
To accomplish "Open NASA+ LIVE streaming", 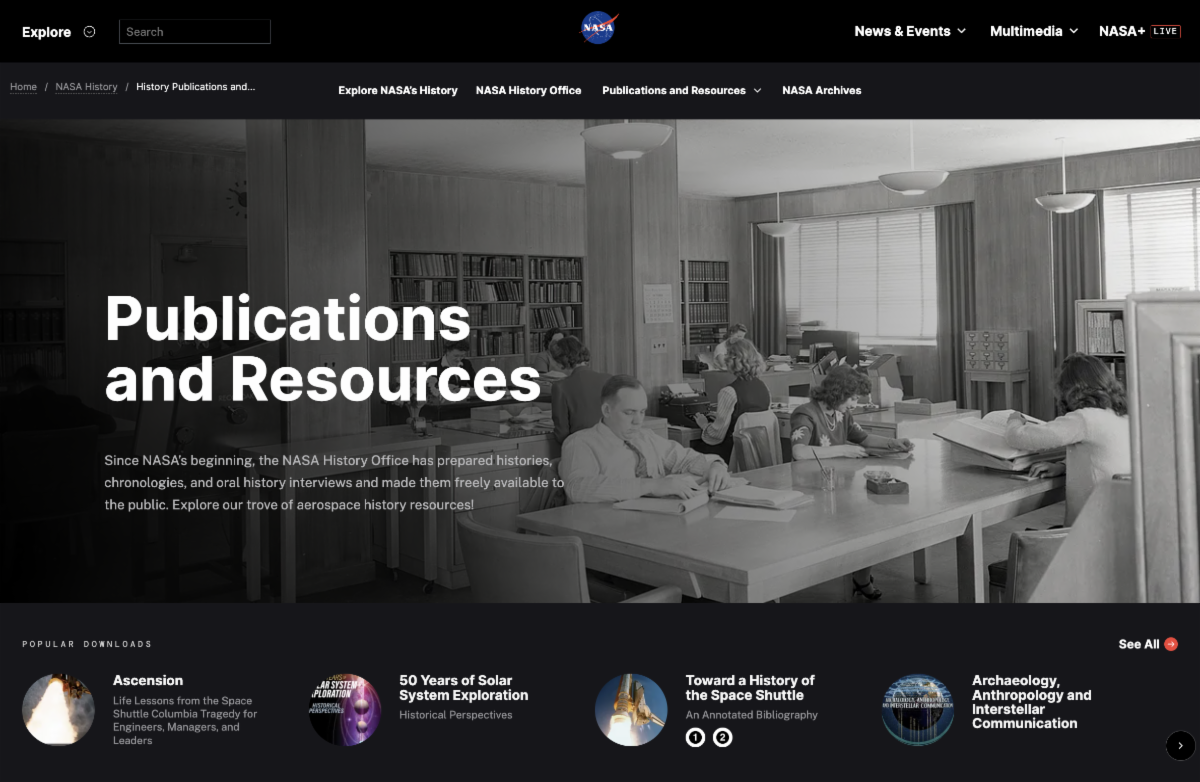I will (x=1140, y=31).
